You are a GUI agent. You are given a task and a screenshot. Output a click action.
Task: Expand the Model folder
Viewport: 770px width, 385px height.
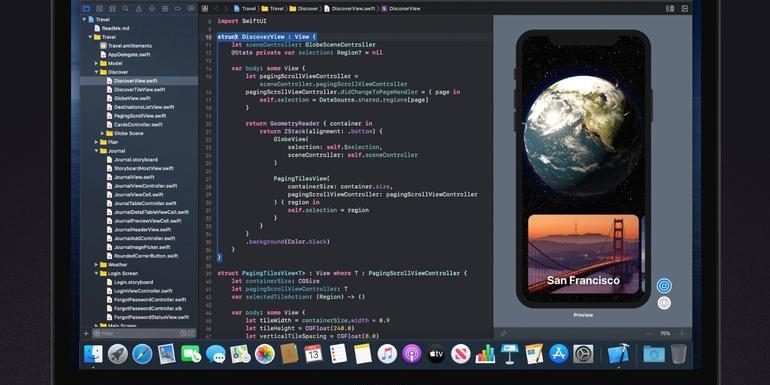click(97, 63)
